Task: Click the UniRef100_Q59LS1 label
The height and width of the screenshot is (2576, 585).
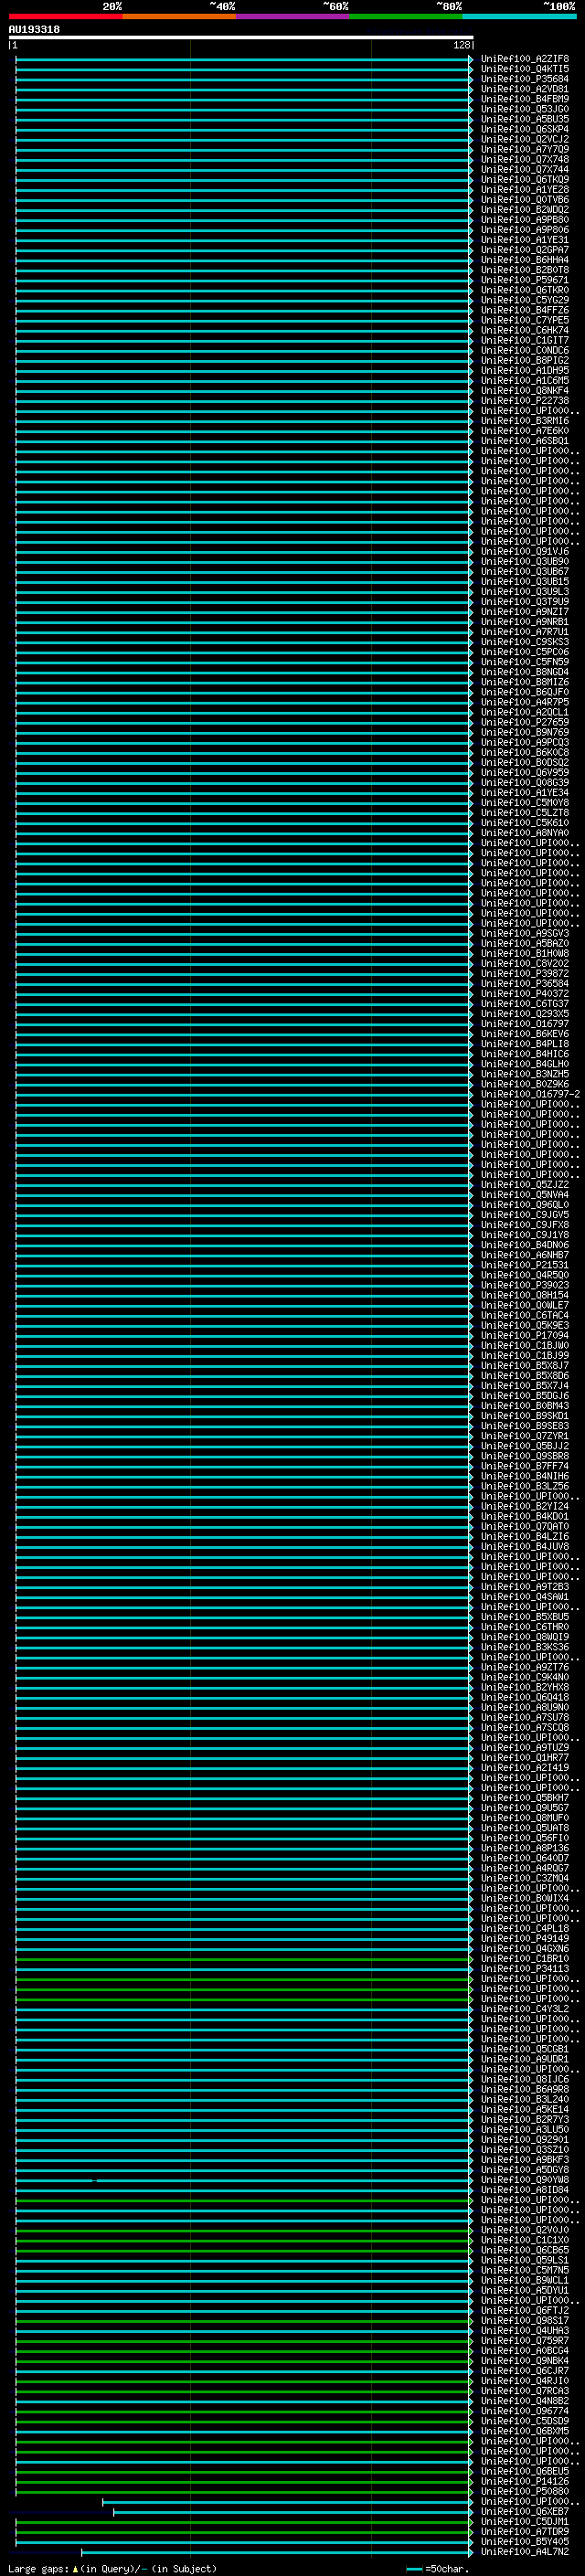Action: click(525, 2260)
